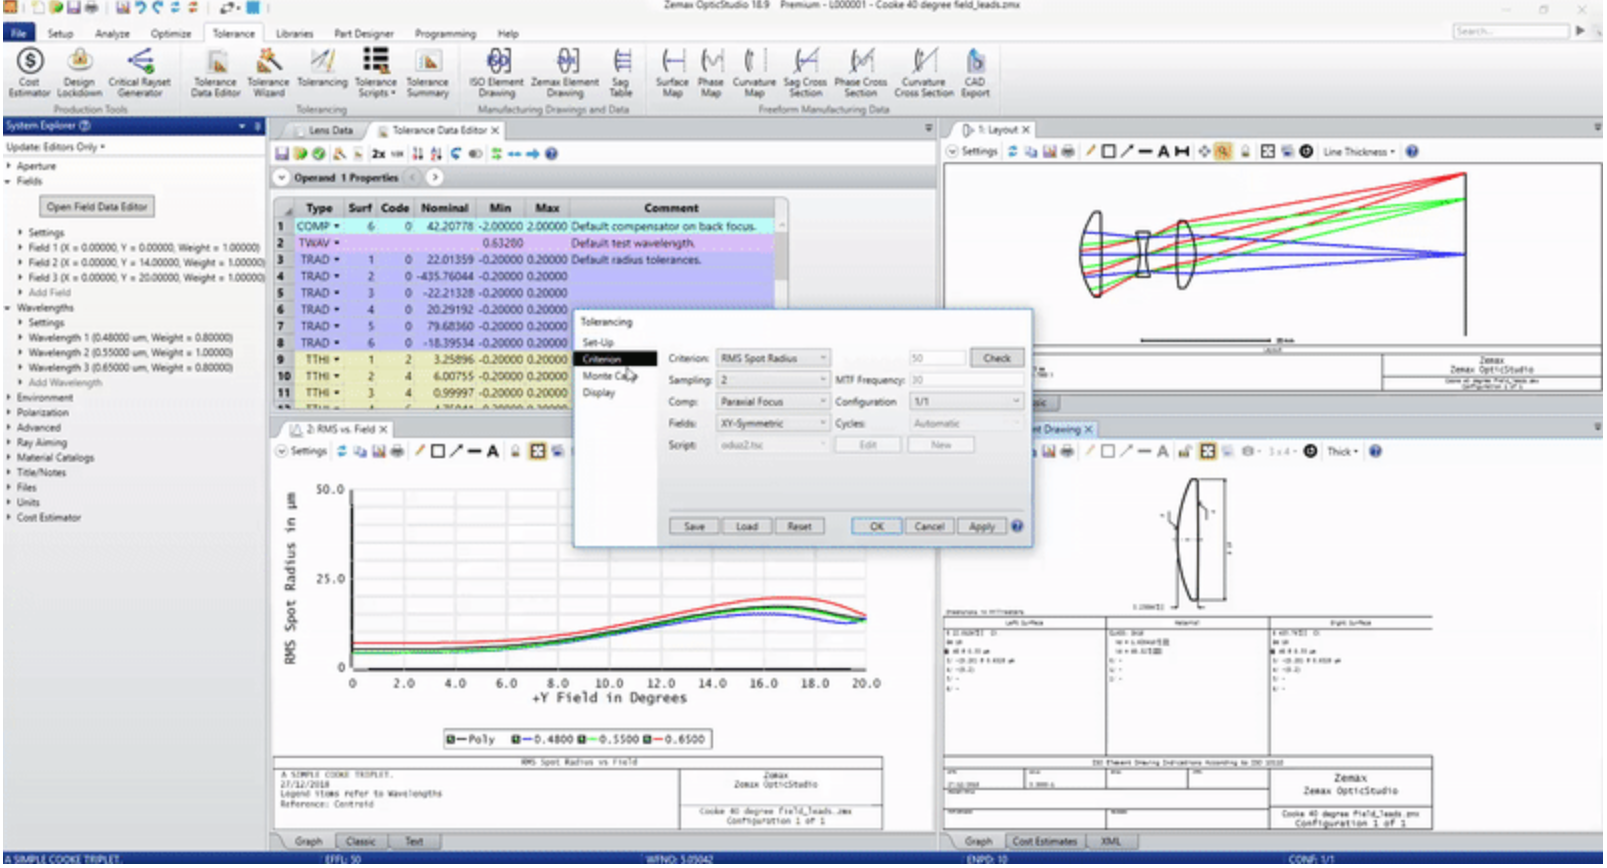This screenshot has width=1607, height=868.
Task: Refresh the Layout window
Action: pos(1013,152)
